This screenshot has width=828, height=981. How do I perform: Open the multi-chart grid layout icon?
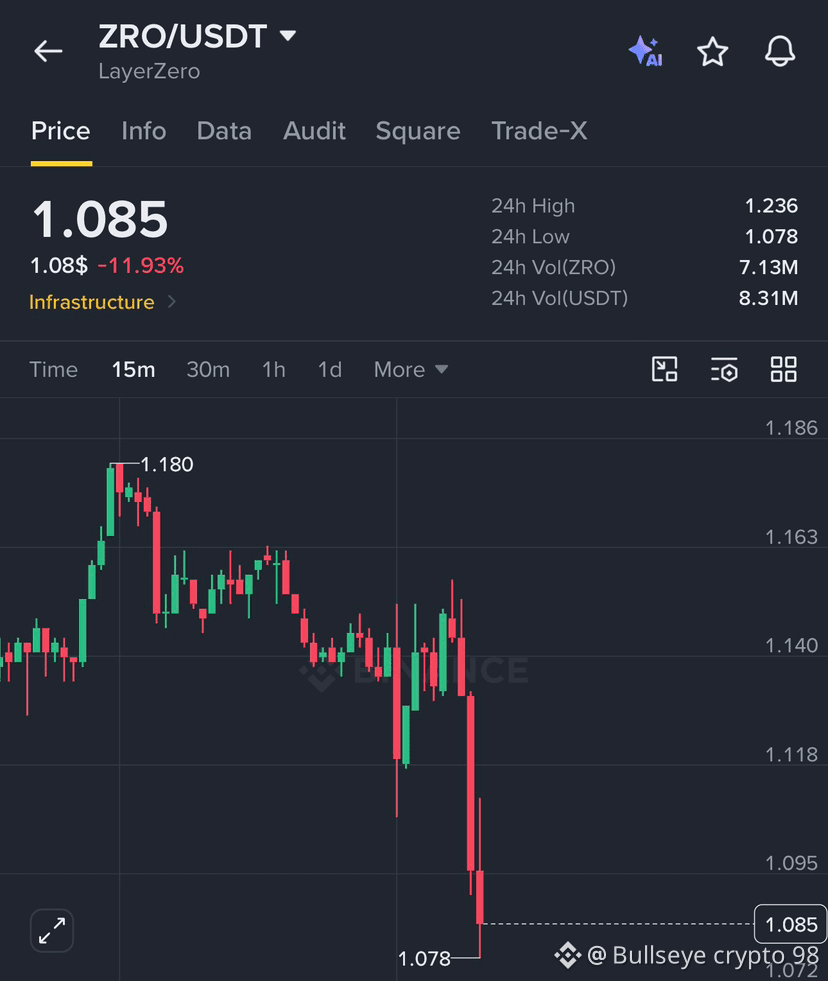783,369
